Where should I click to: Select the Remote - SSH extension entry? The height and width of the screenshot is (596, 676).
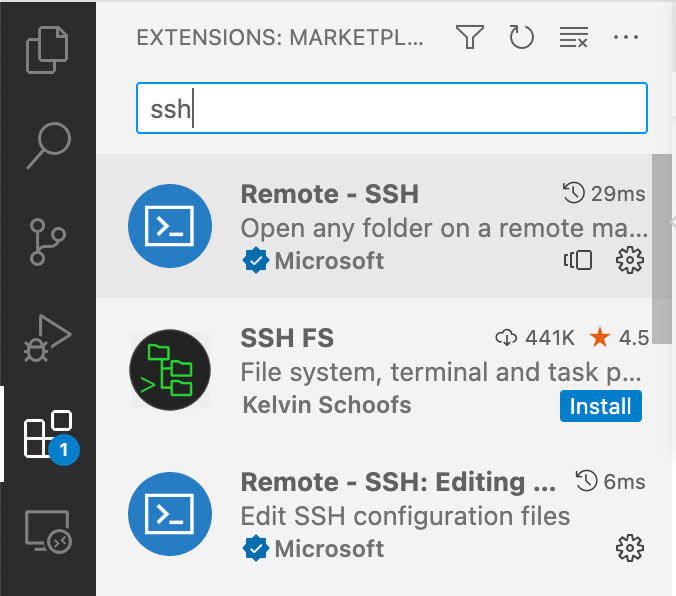pyautogui.click(x=374, y=226)
